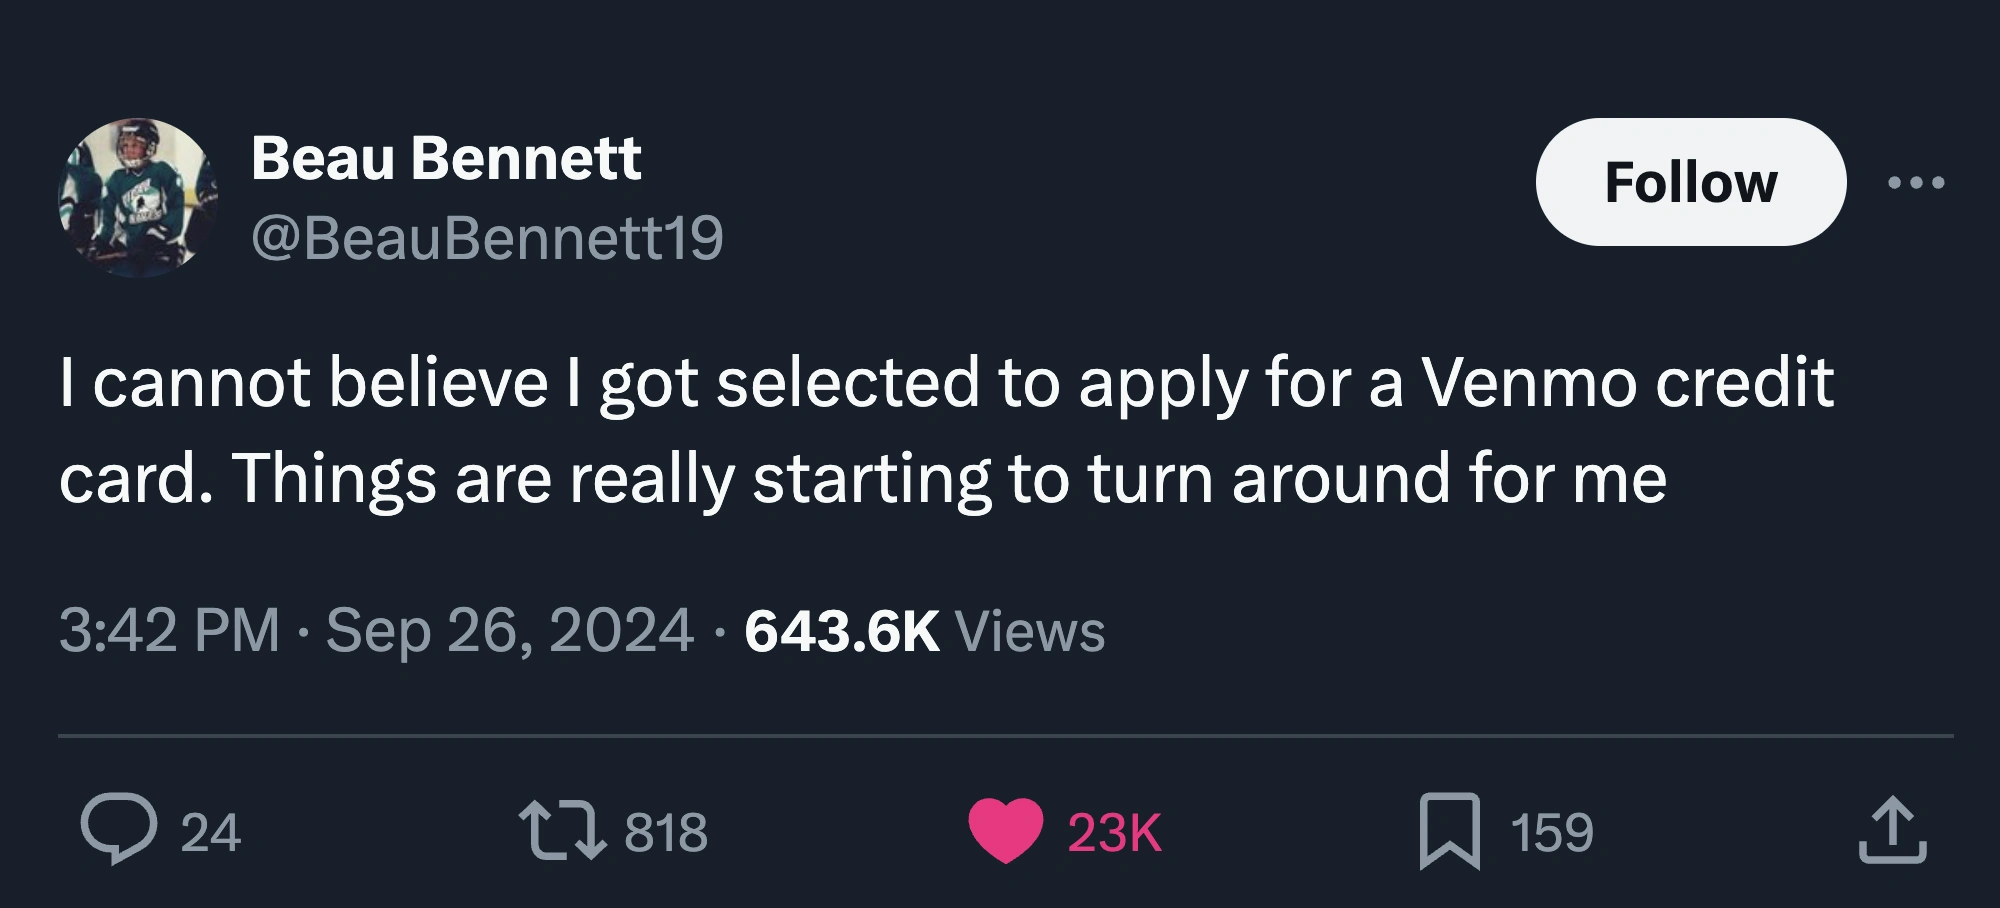Open the 643.6K view count
Screen dimensions: 2000x908
tap(841, 631)
